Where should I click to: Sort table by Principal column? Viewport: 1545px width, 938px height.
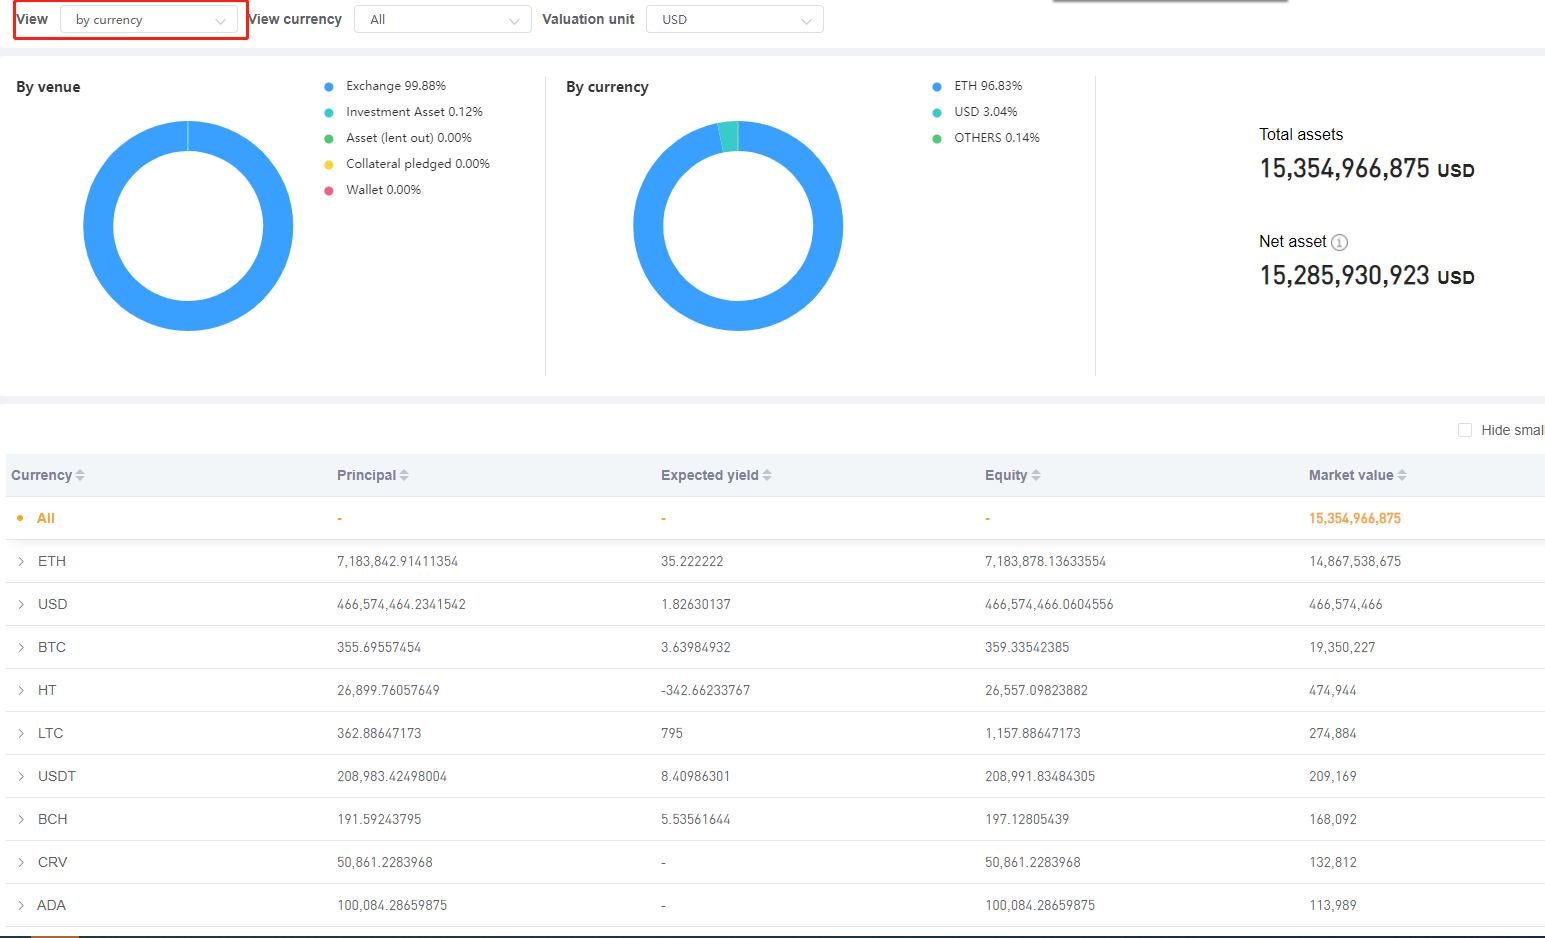404,475
